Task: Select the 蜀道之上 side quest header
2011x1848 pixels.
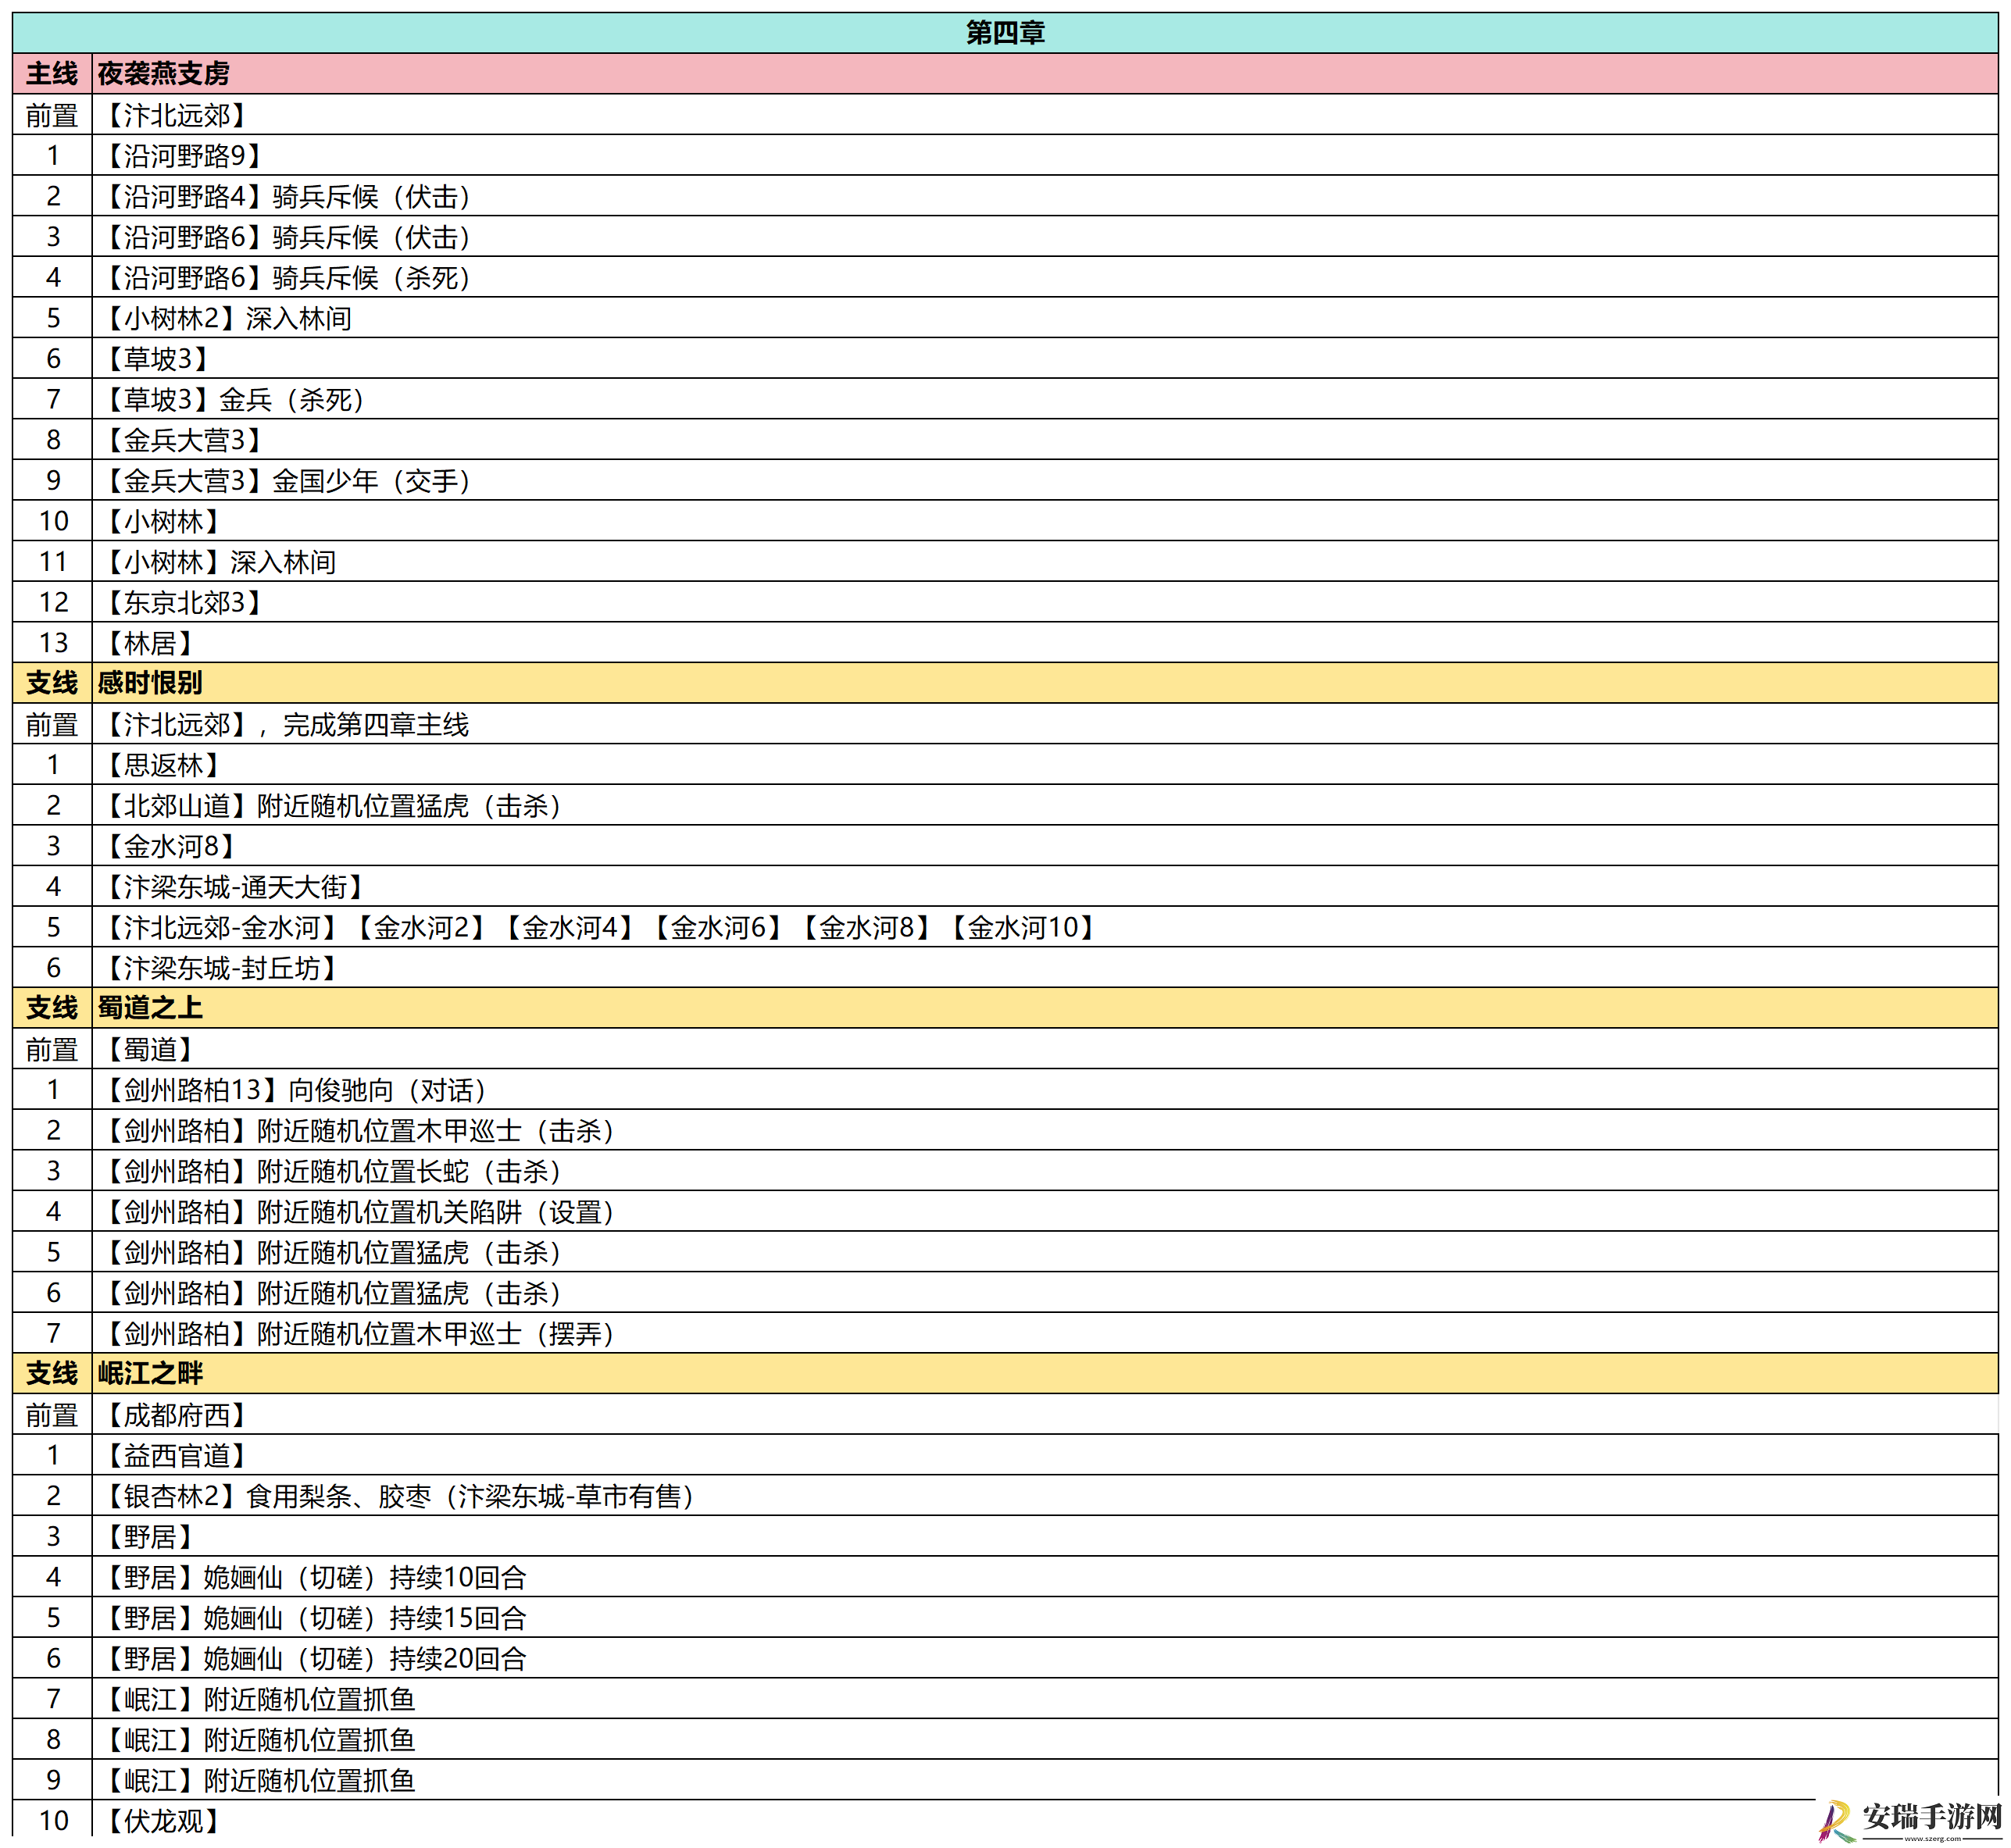Action: pyautogui.click(x=1005, y=1008)
